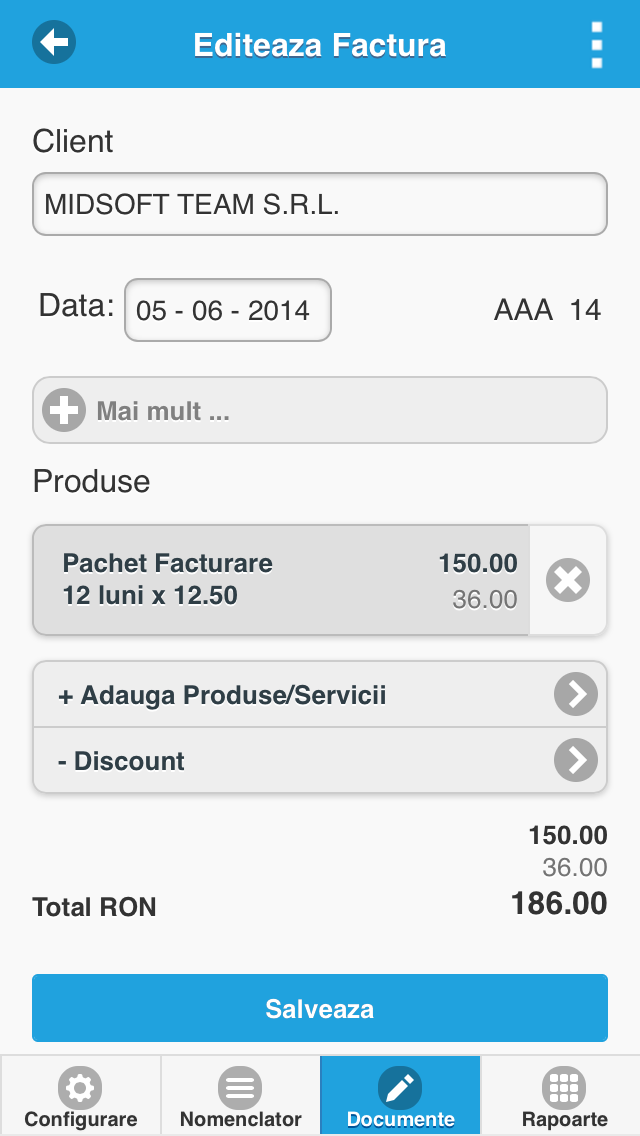Tap the Rapoarte grid icon

[x=564, y=1087]
